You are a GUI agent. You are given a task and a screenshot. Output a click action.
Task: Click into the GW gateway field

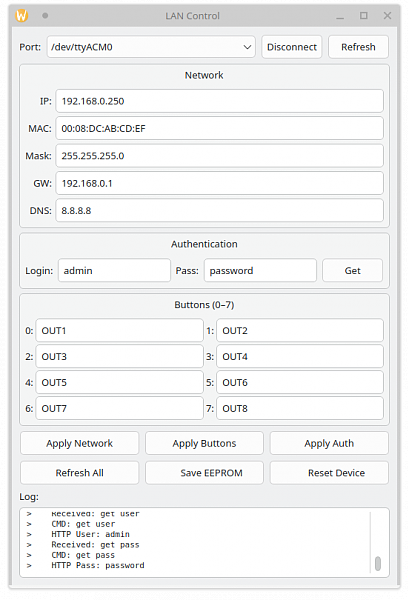point(220,183)
